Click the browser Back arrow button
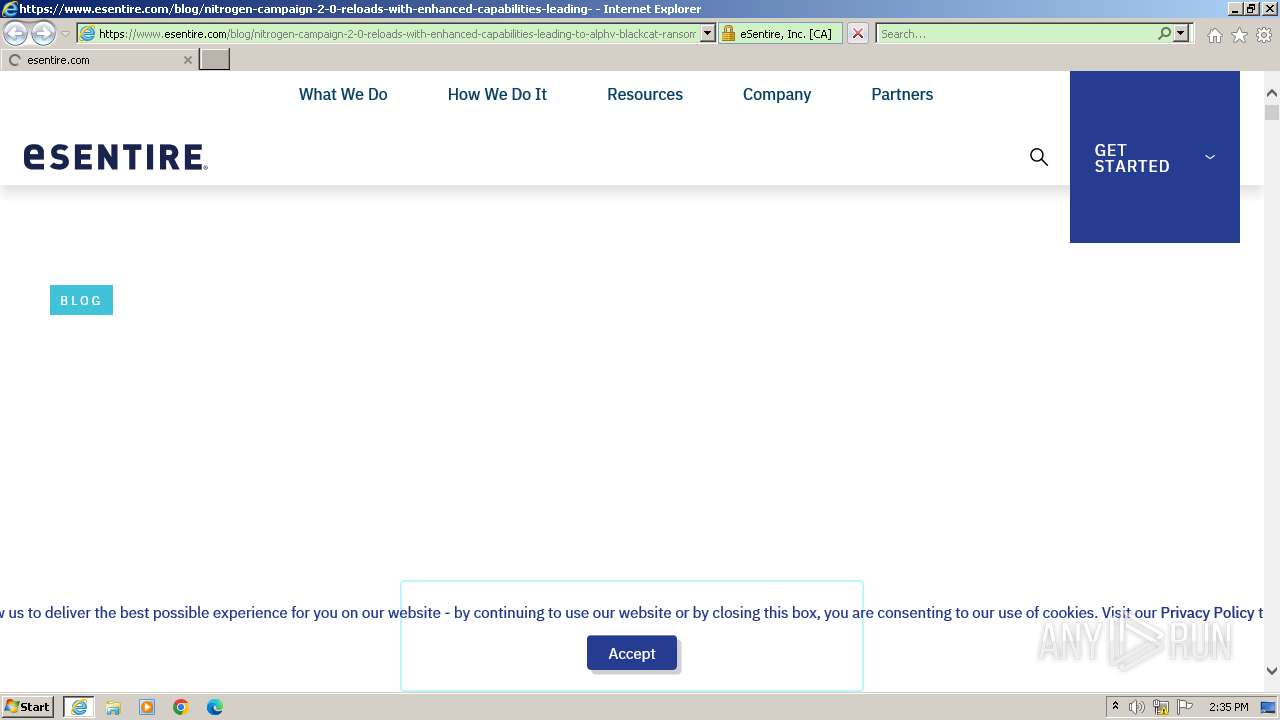 pyautogui.click(x=16, y=34)
